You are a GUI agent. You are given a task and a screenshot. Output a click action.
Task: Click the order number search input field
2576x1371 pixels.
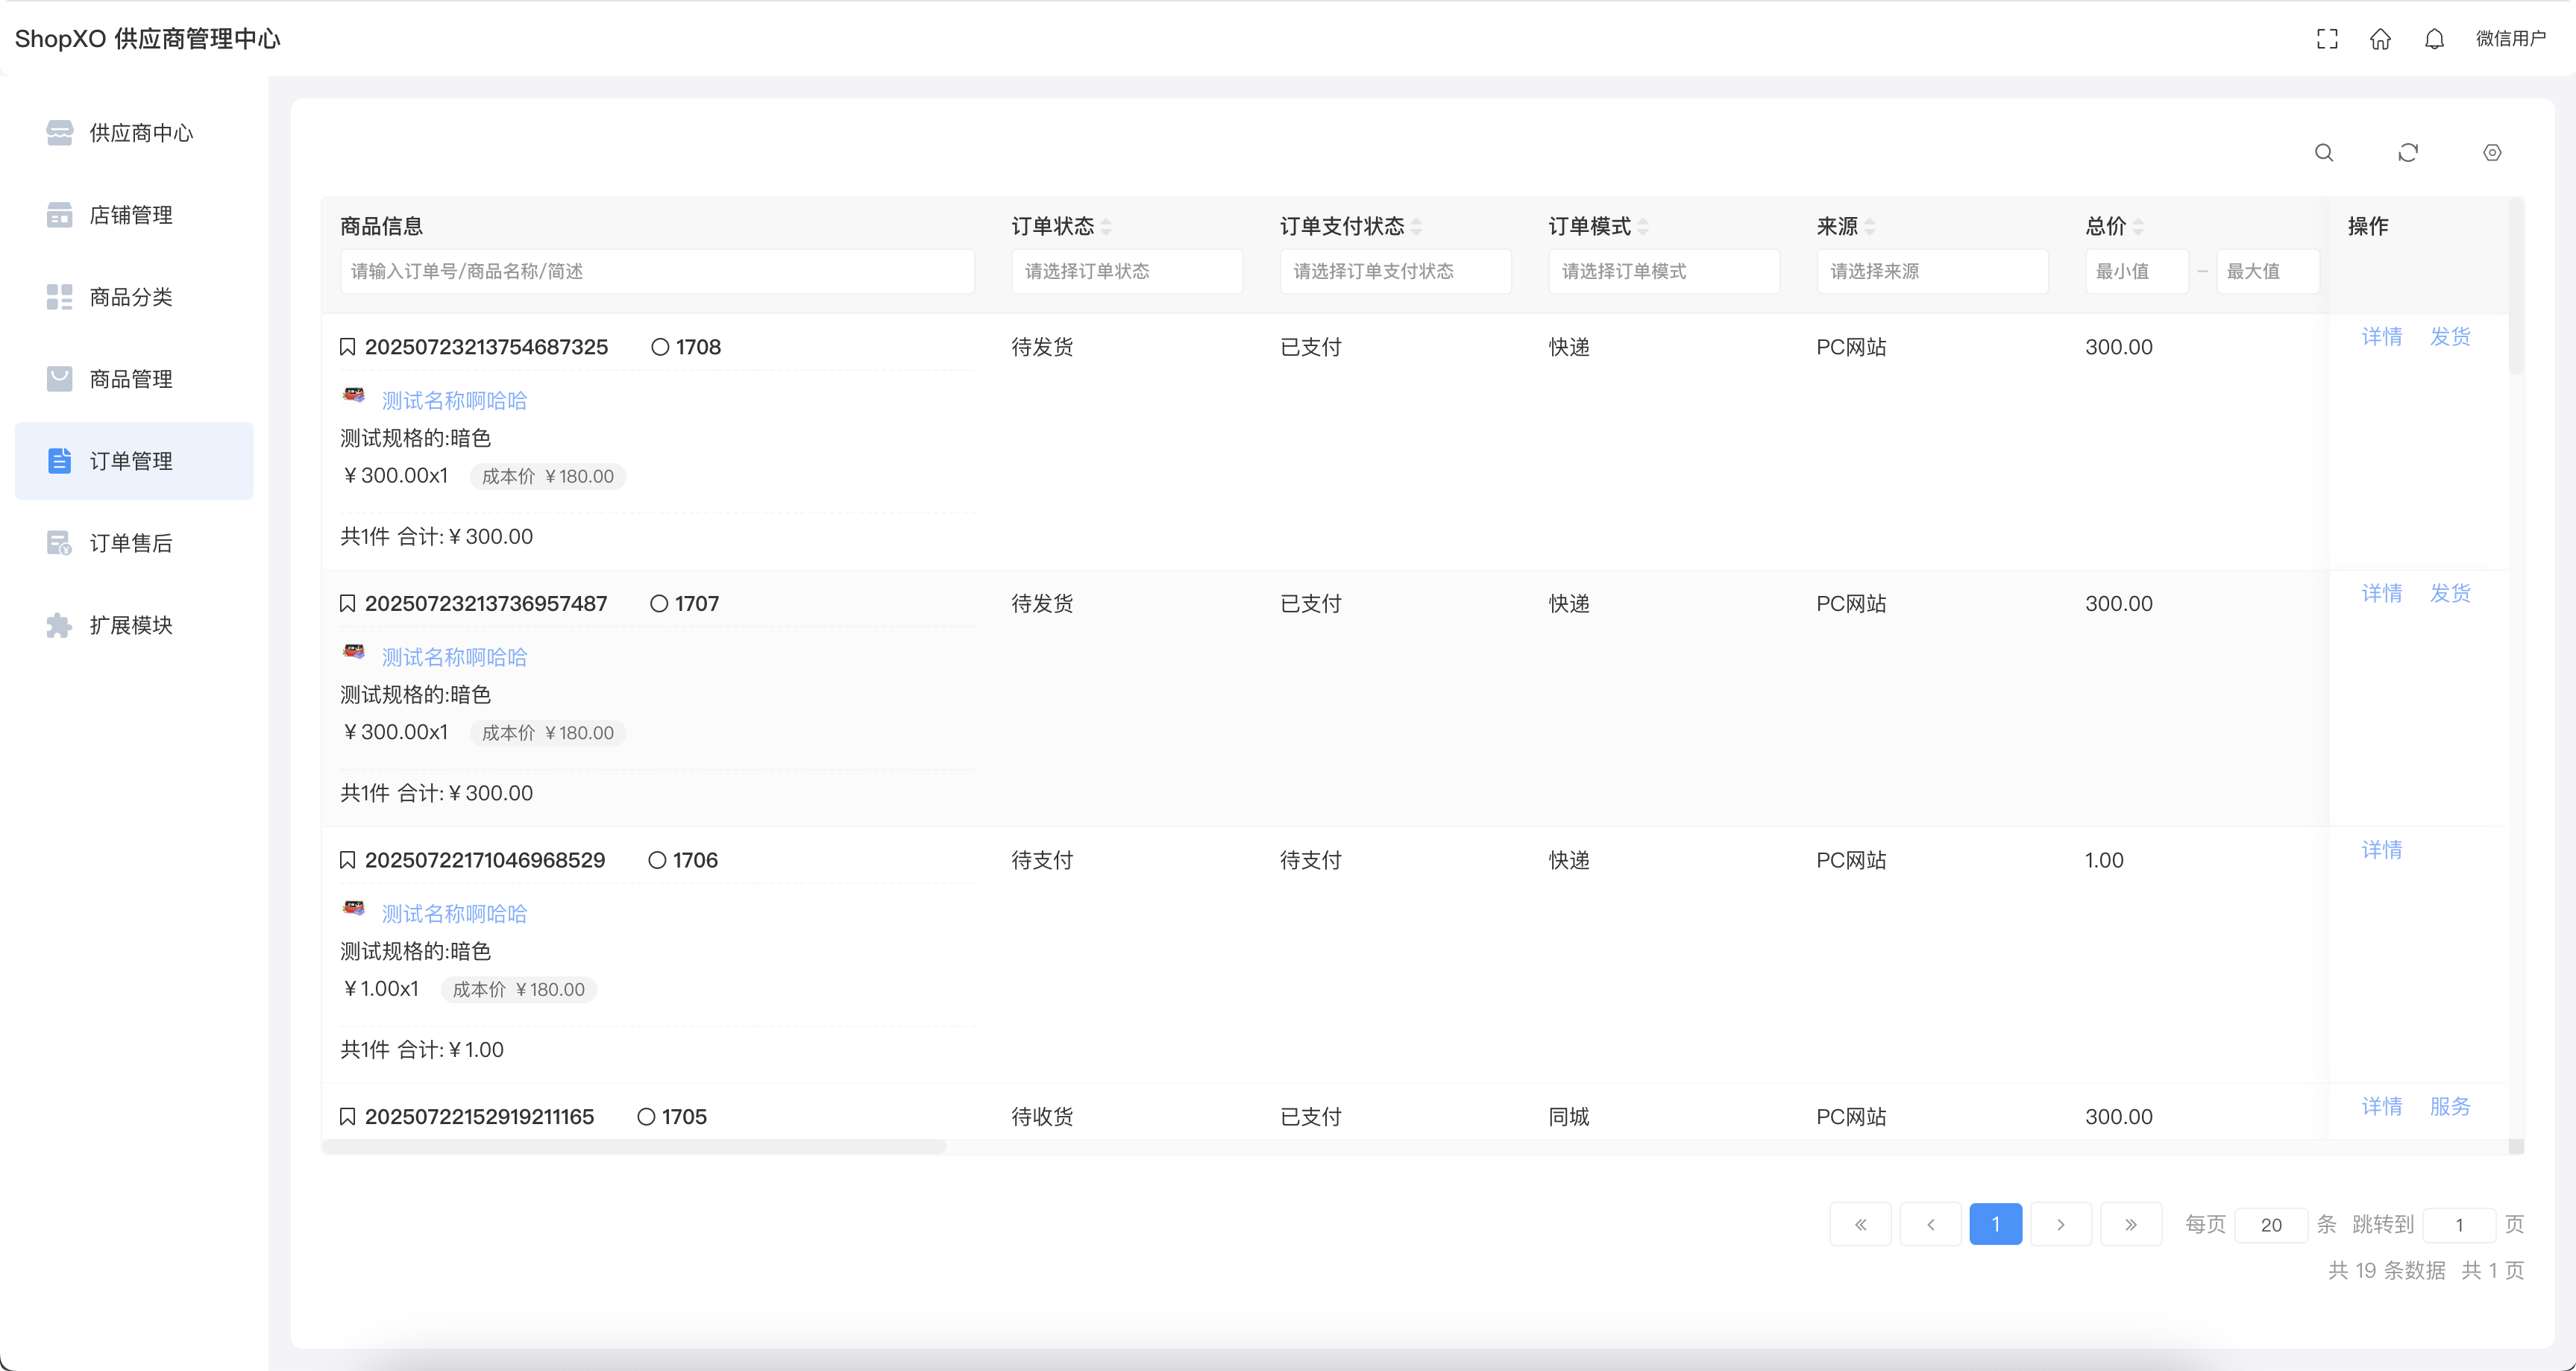pyautogui.click(x=657, y=272)
